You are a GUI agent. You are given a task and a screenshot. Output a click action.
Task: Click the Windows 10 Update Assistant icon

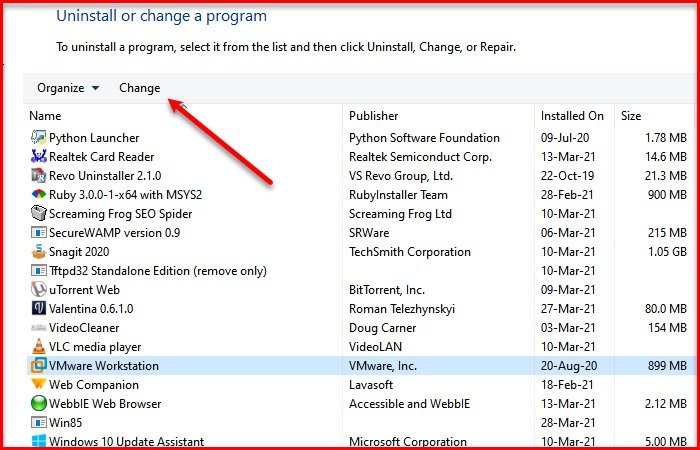39,442
